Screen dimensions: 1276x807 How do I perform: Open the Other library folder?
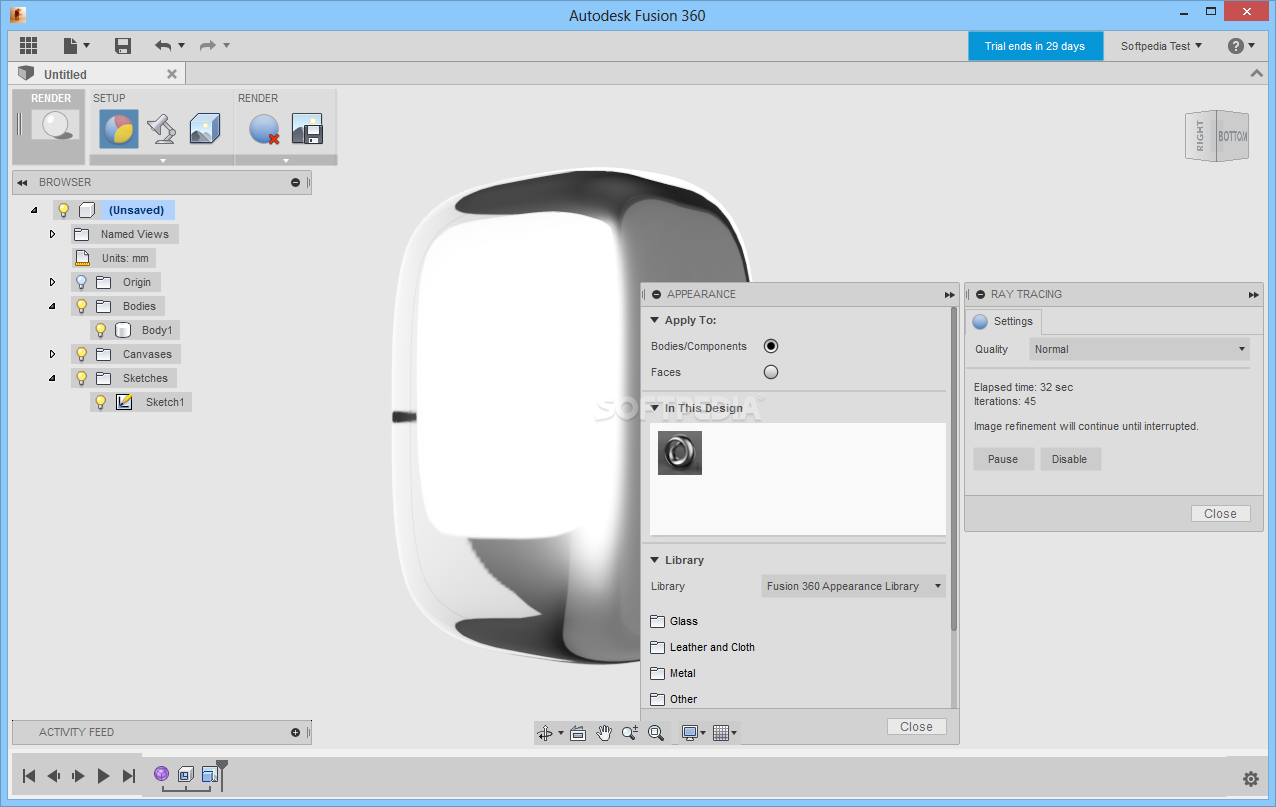click(674, 699)
